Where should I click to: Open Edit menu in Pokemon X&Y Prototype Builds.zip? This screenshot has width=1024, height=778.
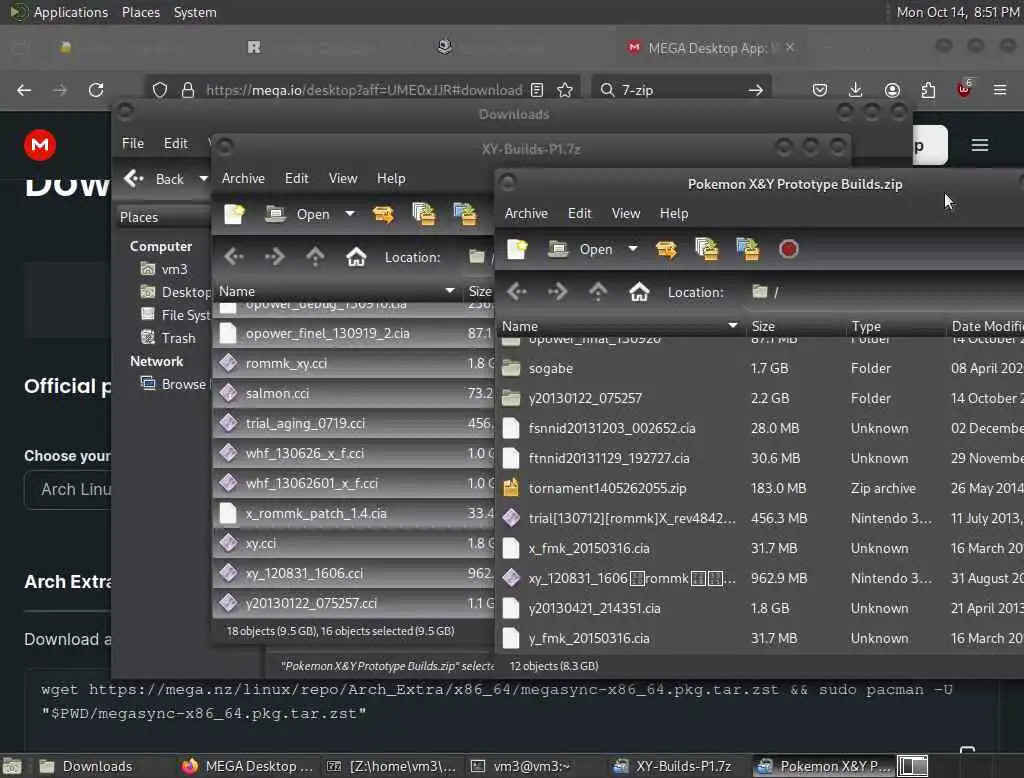point(579,213)
